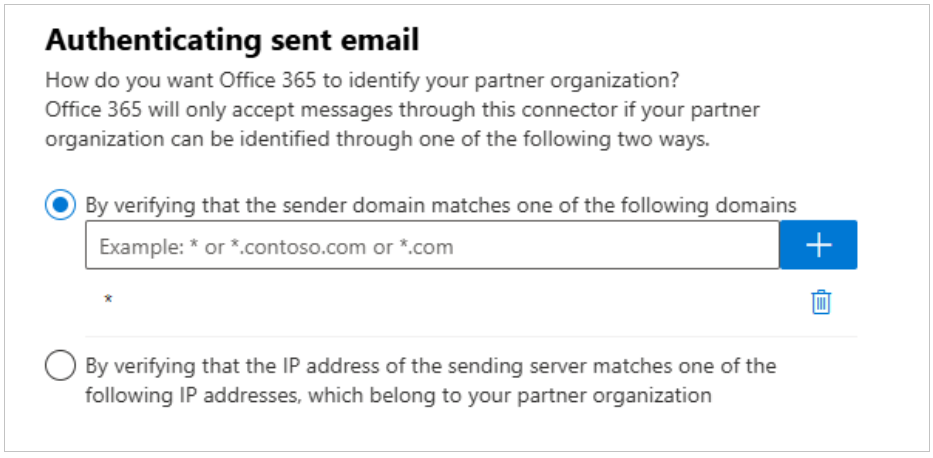Click the filled blue dot of the selected radio
Viewport: 933px width, 458px height.
pos(60,205)
